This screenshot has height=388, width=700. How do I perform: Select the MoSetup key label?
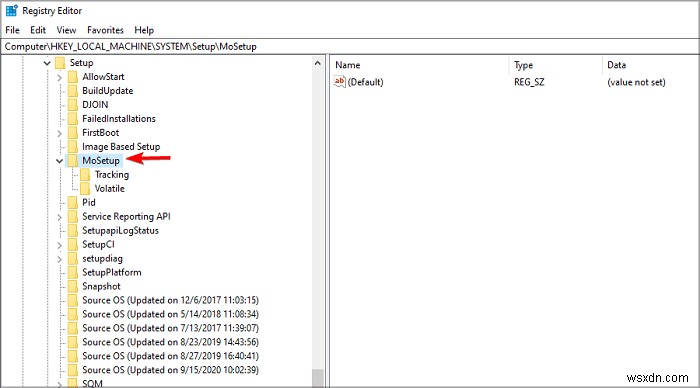coord(101,161)
